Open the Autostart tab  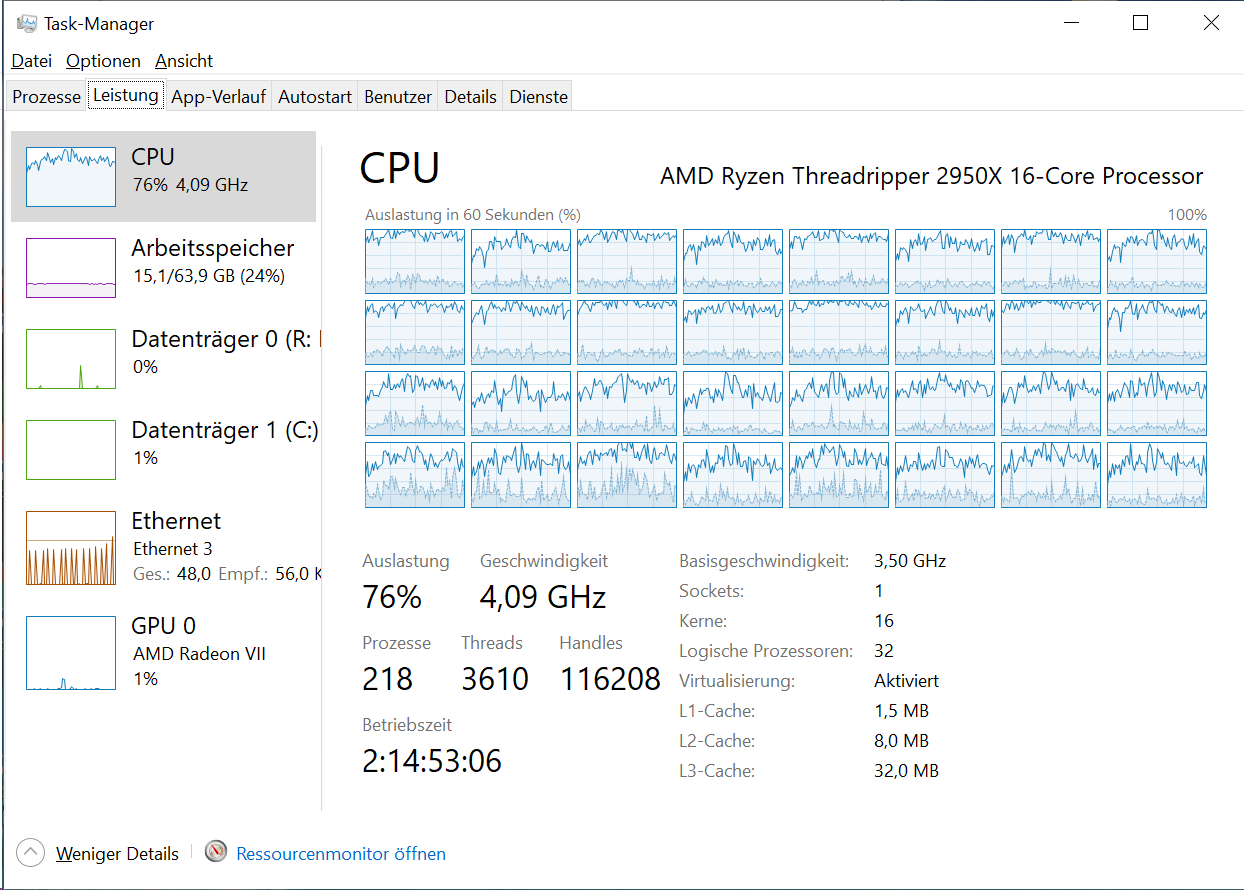pyautogui.click(x=315, y=97)
